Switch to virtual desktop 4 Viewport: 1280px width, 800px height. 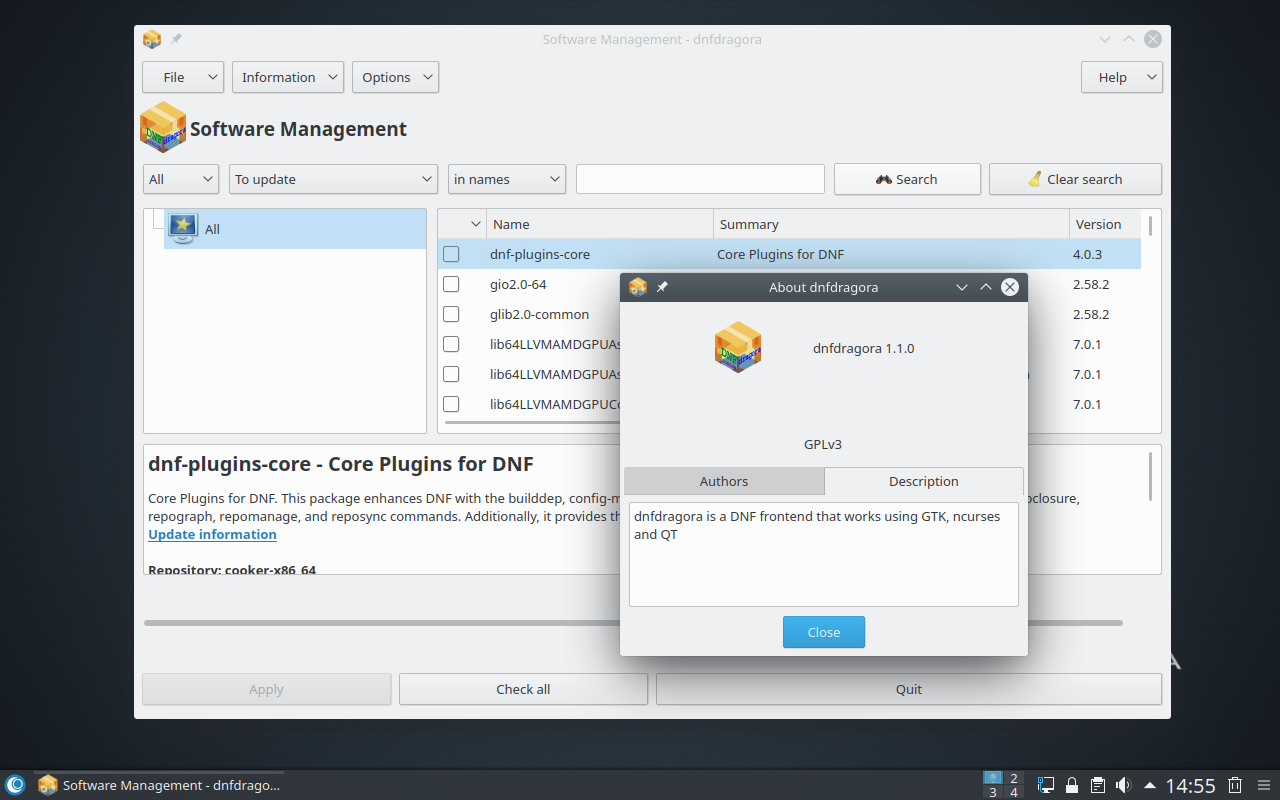pyautogui.click(x=1014, y=792)
